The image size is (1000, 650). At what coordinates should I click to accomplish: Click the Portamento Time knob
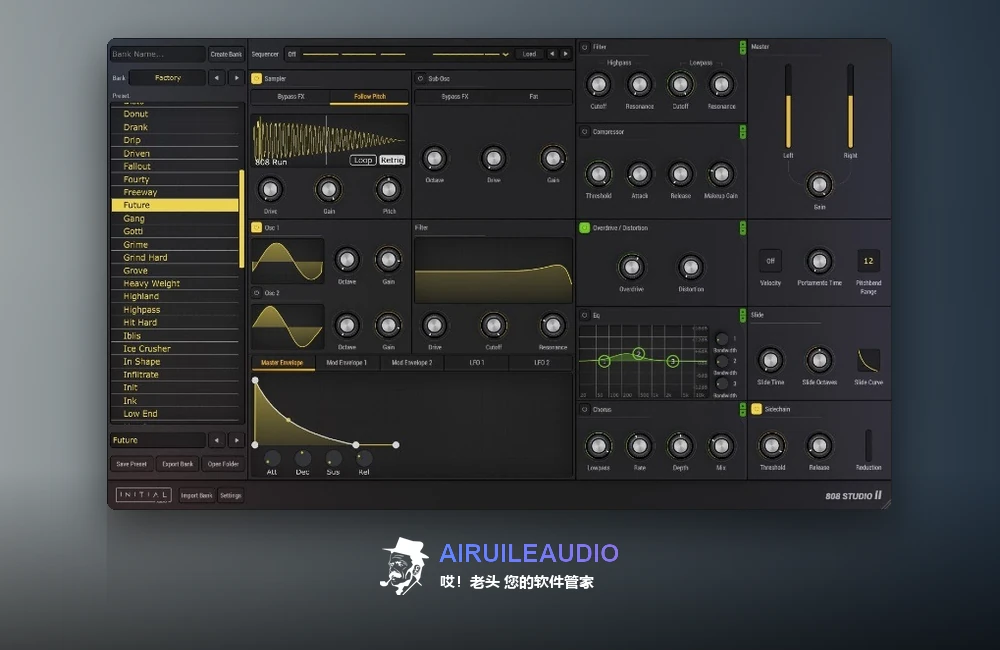[819, 261]
